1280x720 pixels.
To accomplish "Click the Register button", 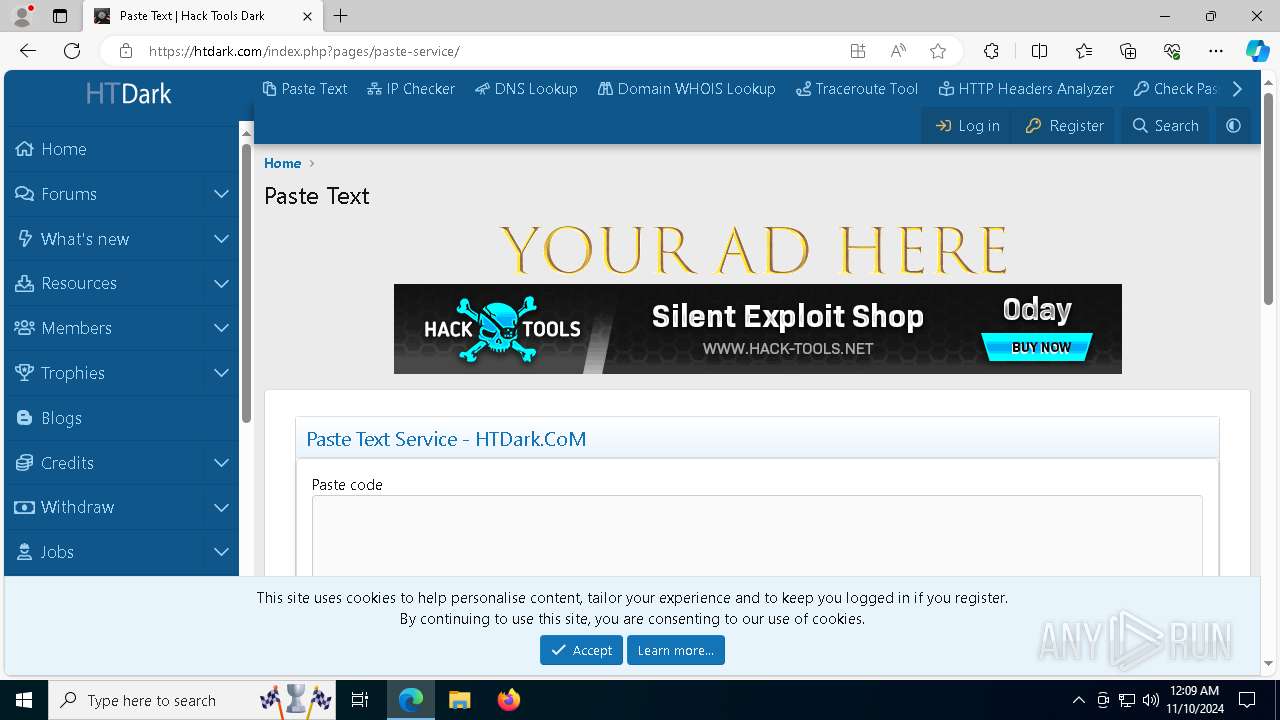I will pyautogui.click(x=1065, y=126).
